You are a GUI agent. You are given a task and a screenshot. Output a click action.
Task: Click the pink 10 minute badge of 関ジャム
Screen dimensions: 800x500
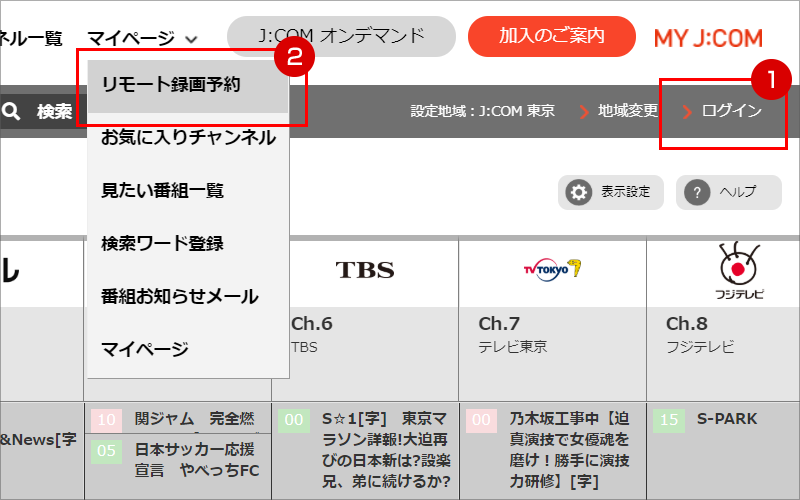107,420
